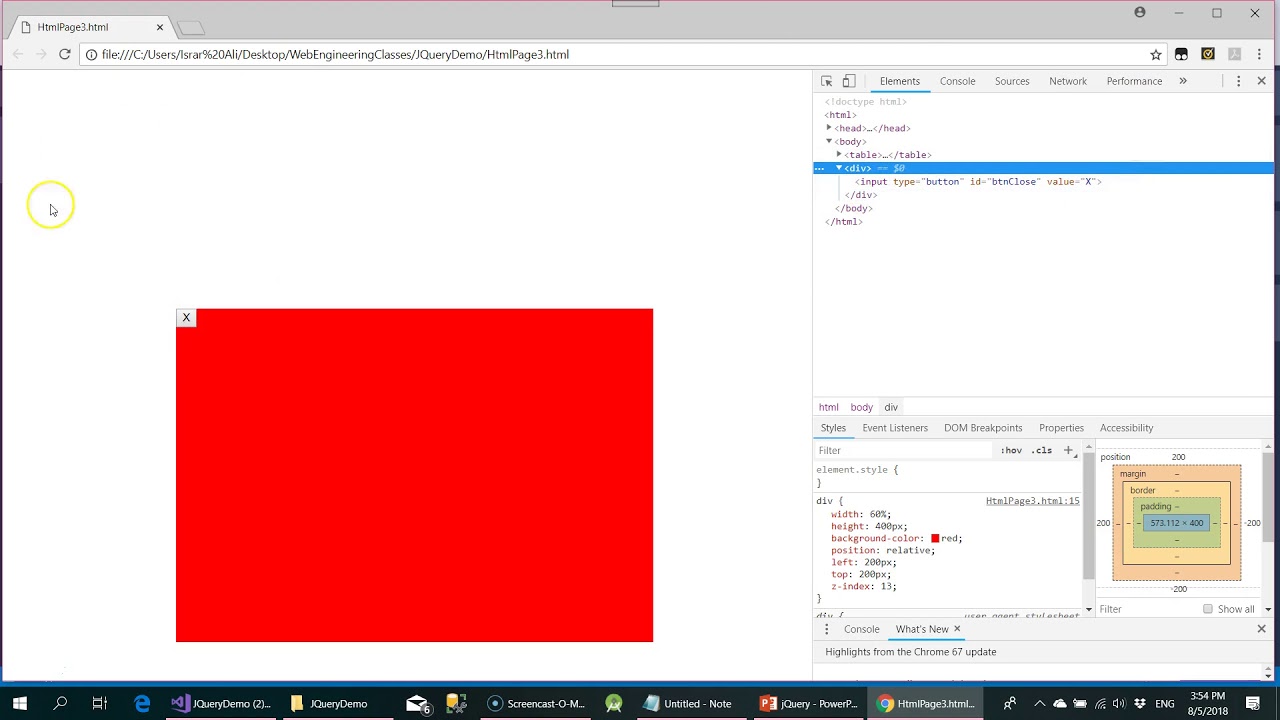Image resolution: width=1280 pixels, height=720 pixels.
Task: Open the Windows Start menu
Action: point(19,703)
